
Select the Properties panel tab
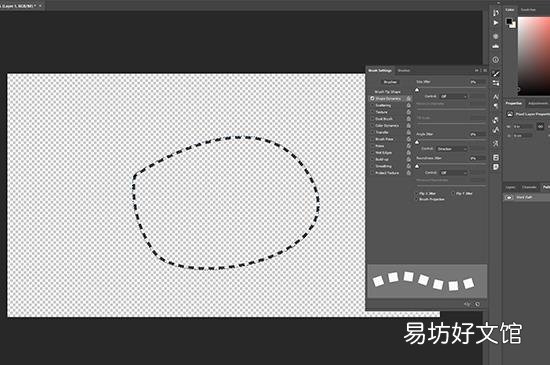[514, 103]
